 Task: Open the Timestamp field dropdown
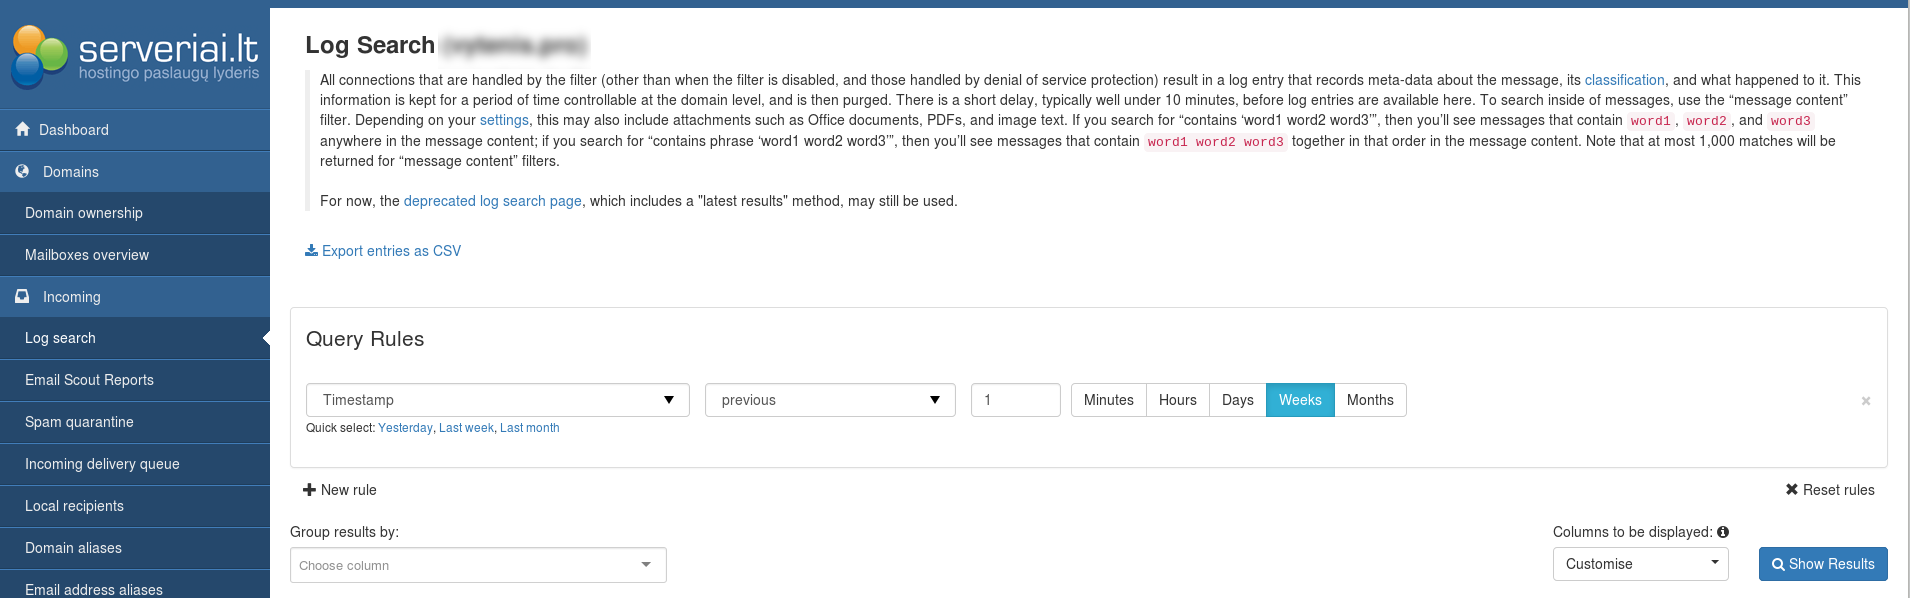click(x=497, y=400)
